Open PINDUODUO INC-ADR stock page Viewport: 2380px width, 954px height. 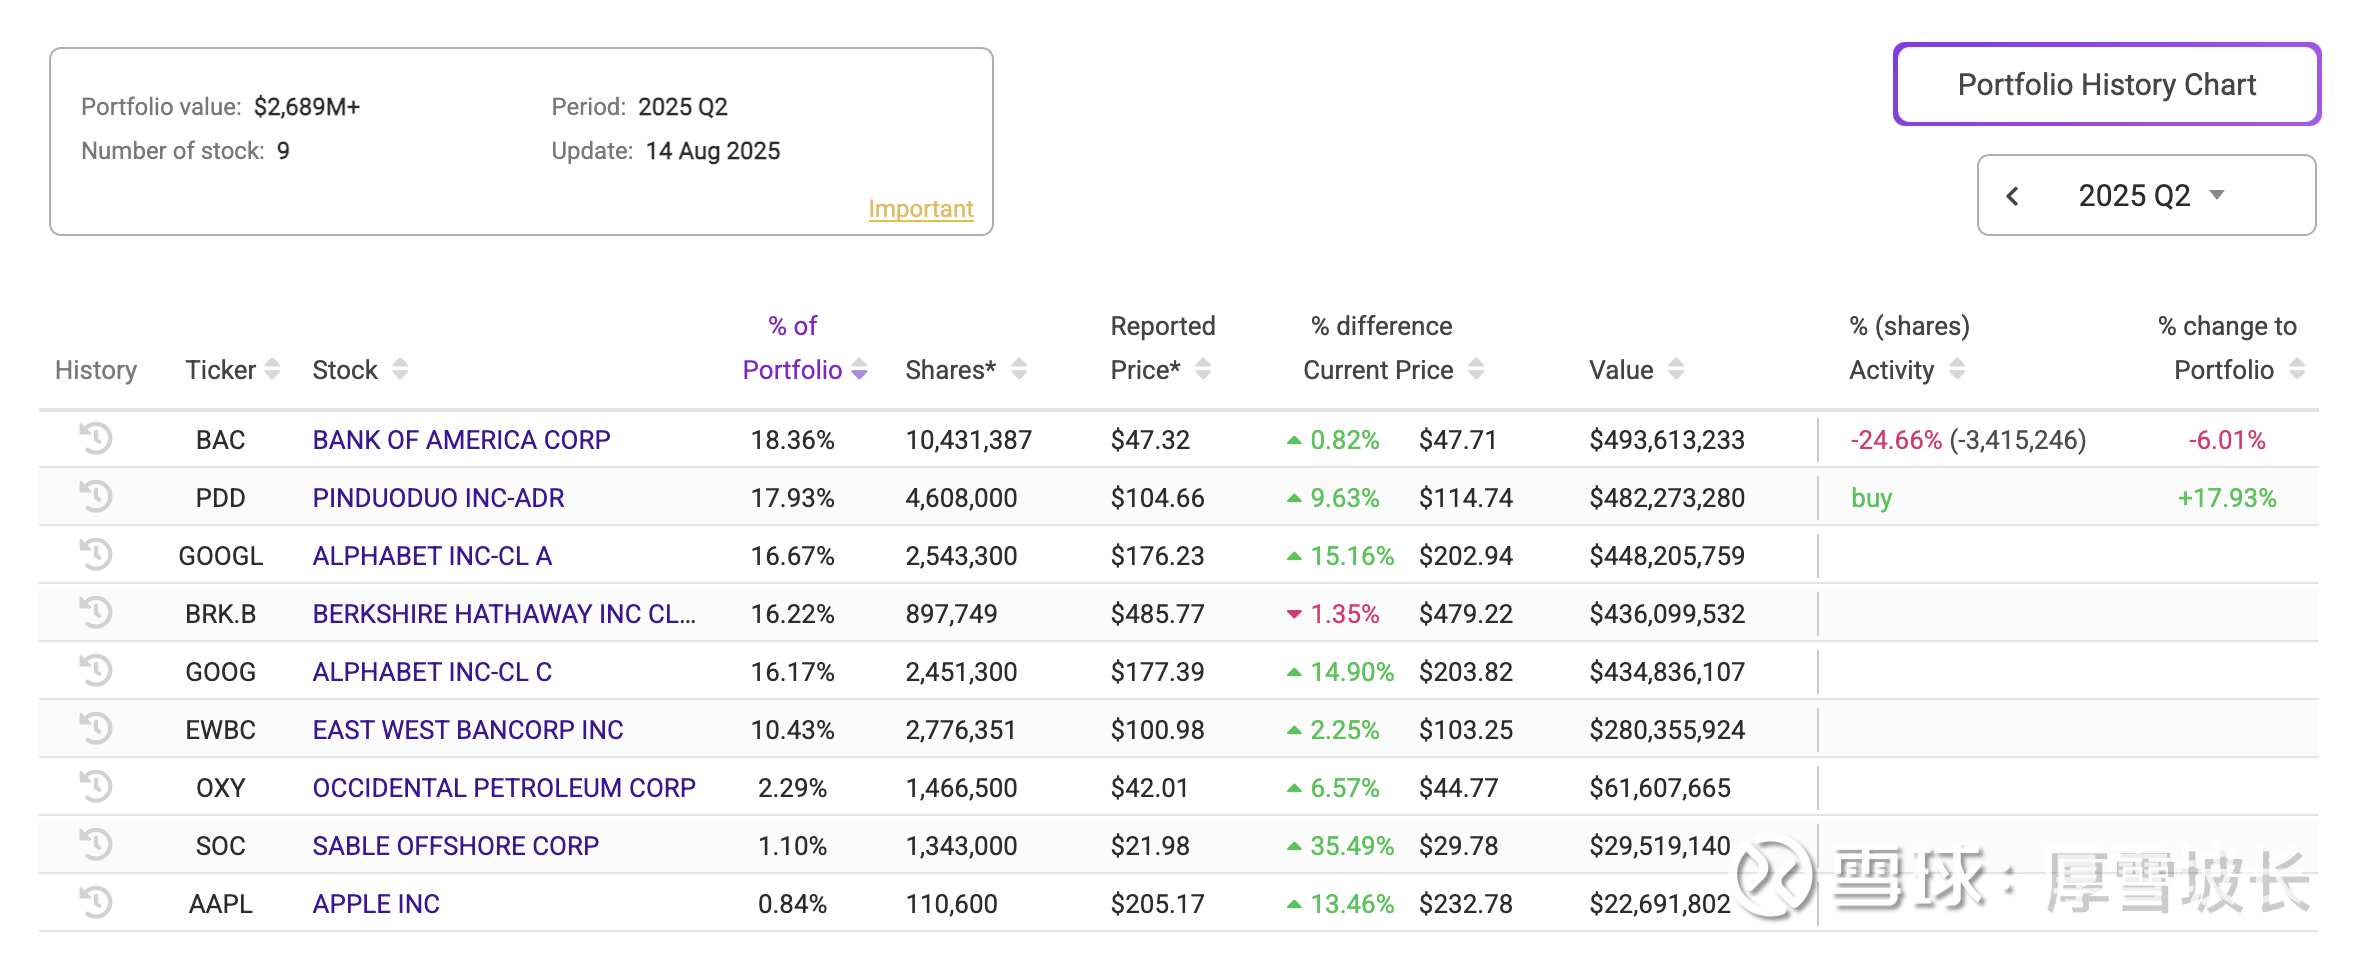pos(438,498)
